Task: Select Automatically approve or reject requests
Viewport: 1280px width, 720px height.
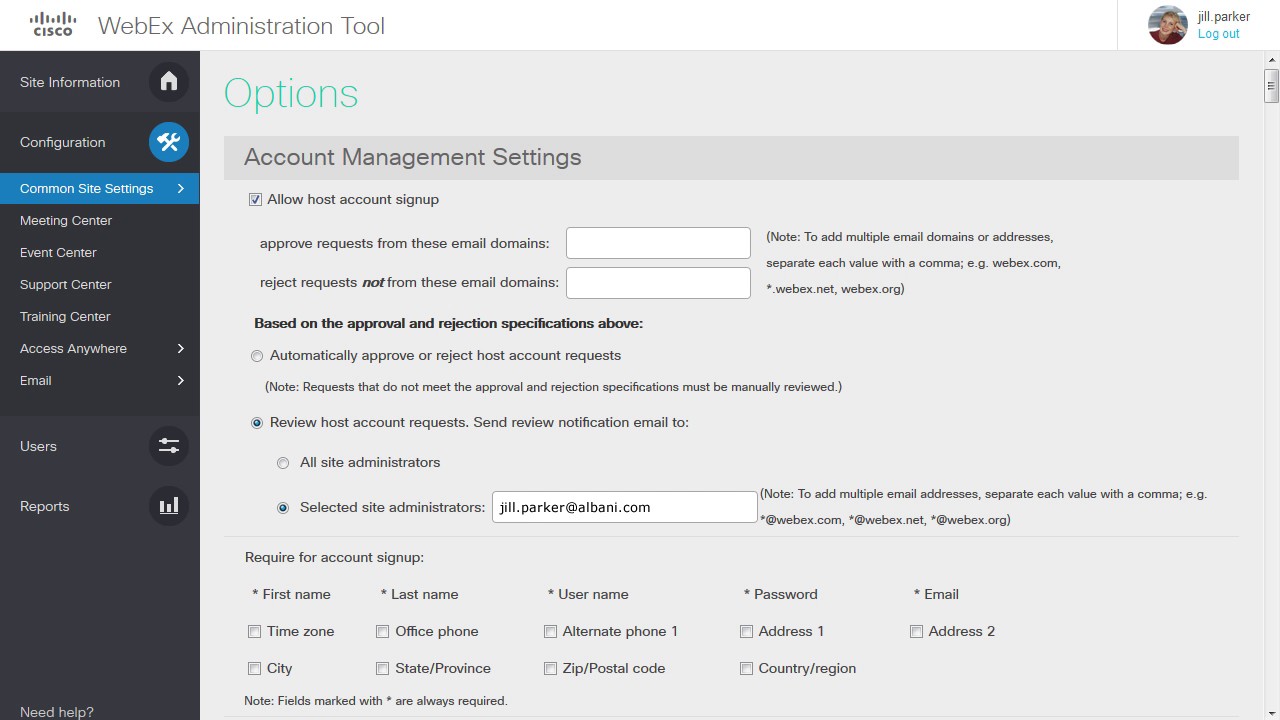Action: point(257,356)
